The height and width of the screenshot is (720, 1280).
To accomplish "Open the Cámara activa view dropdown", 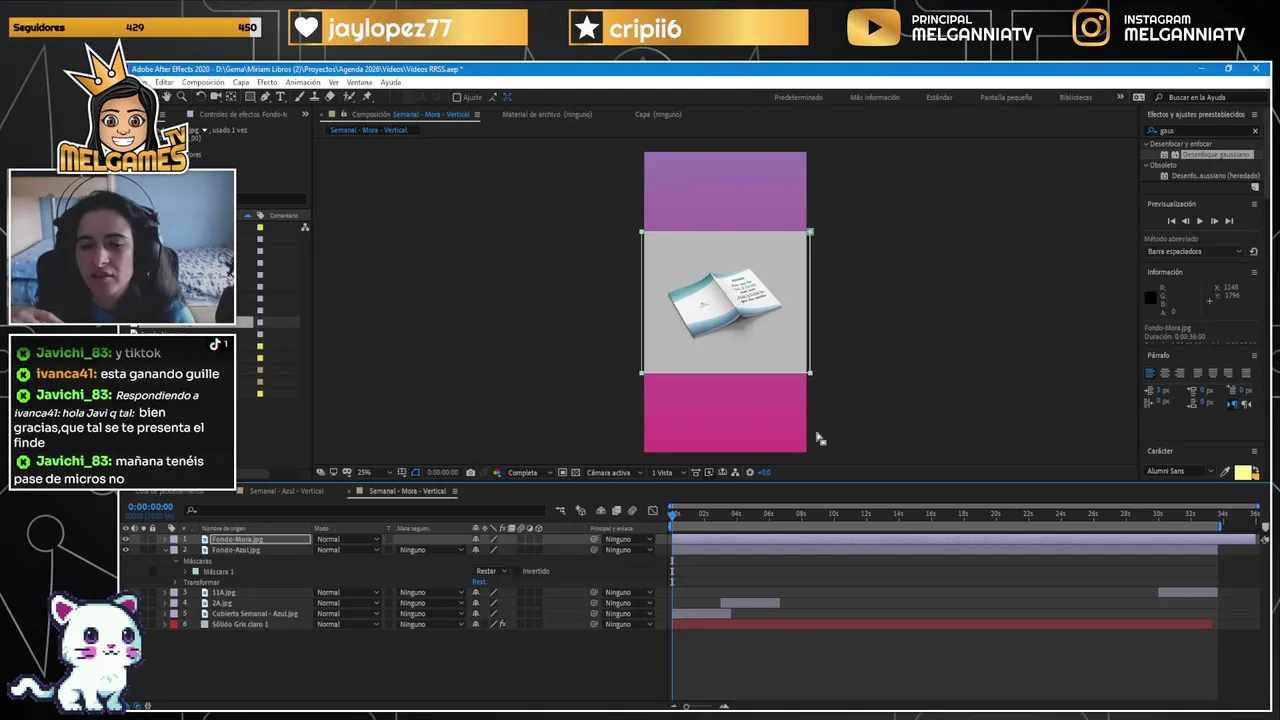I will pyautogui.click(x=615, y=472).
